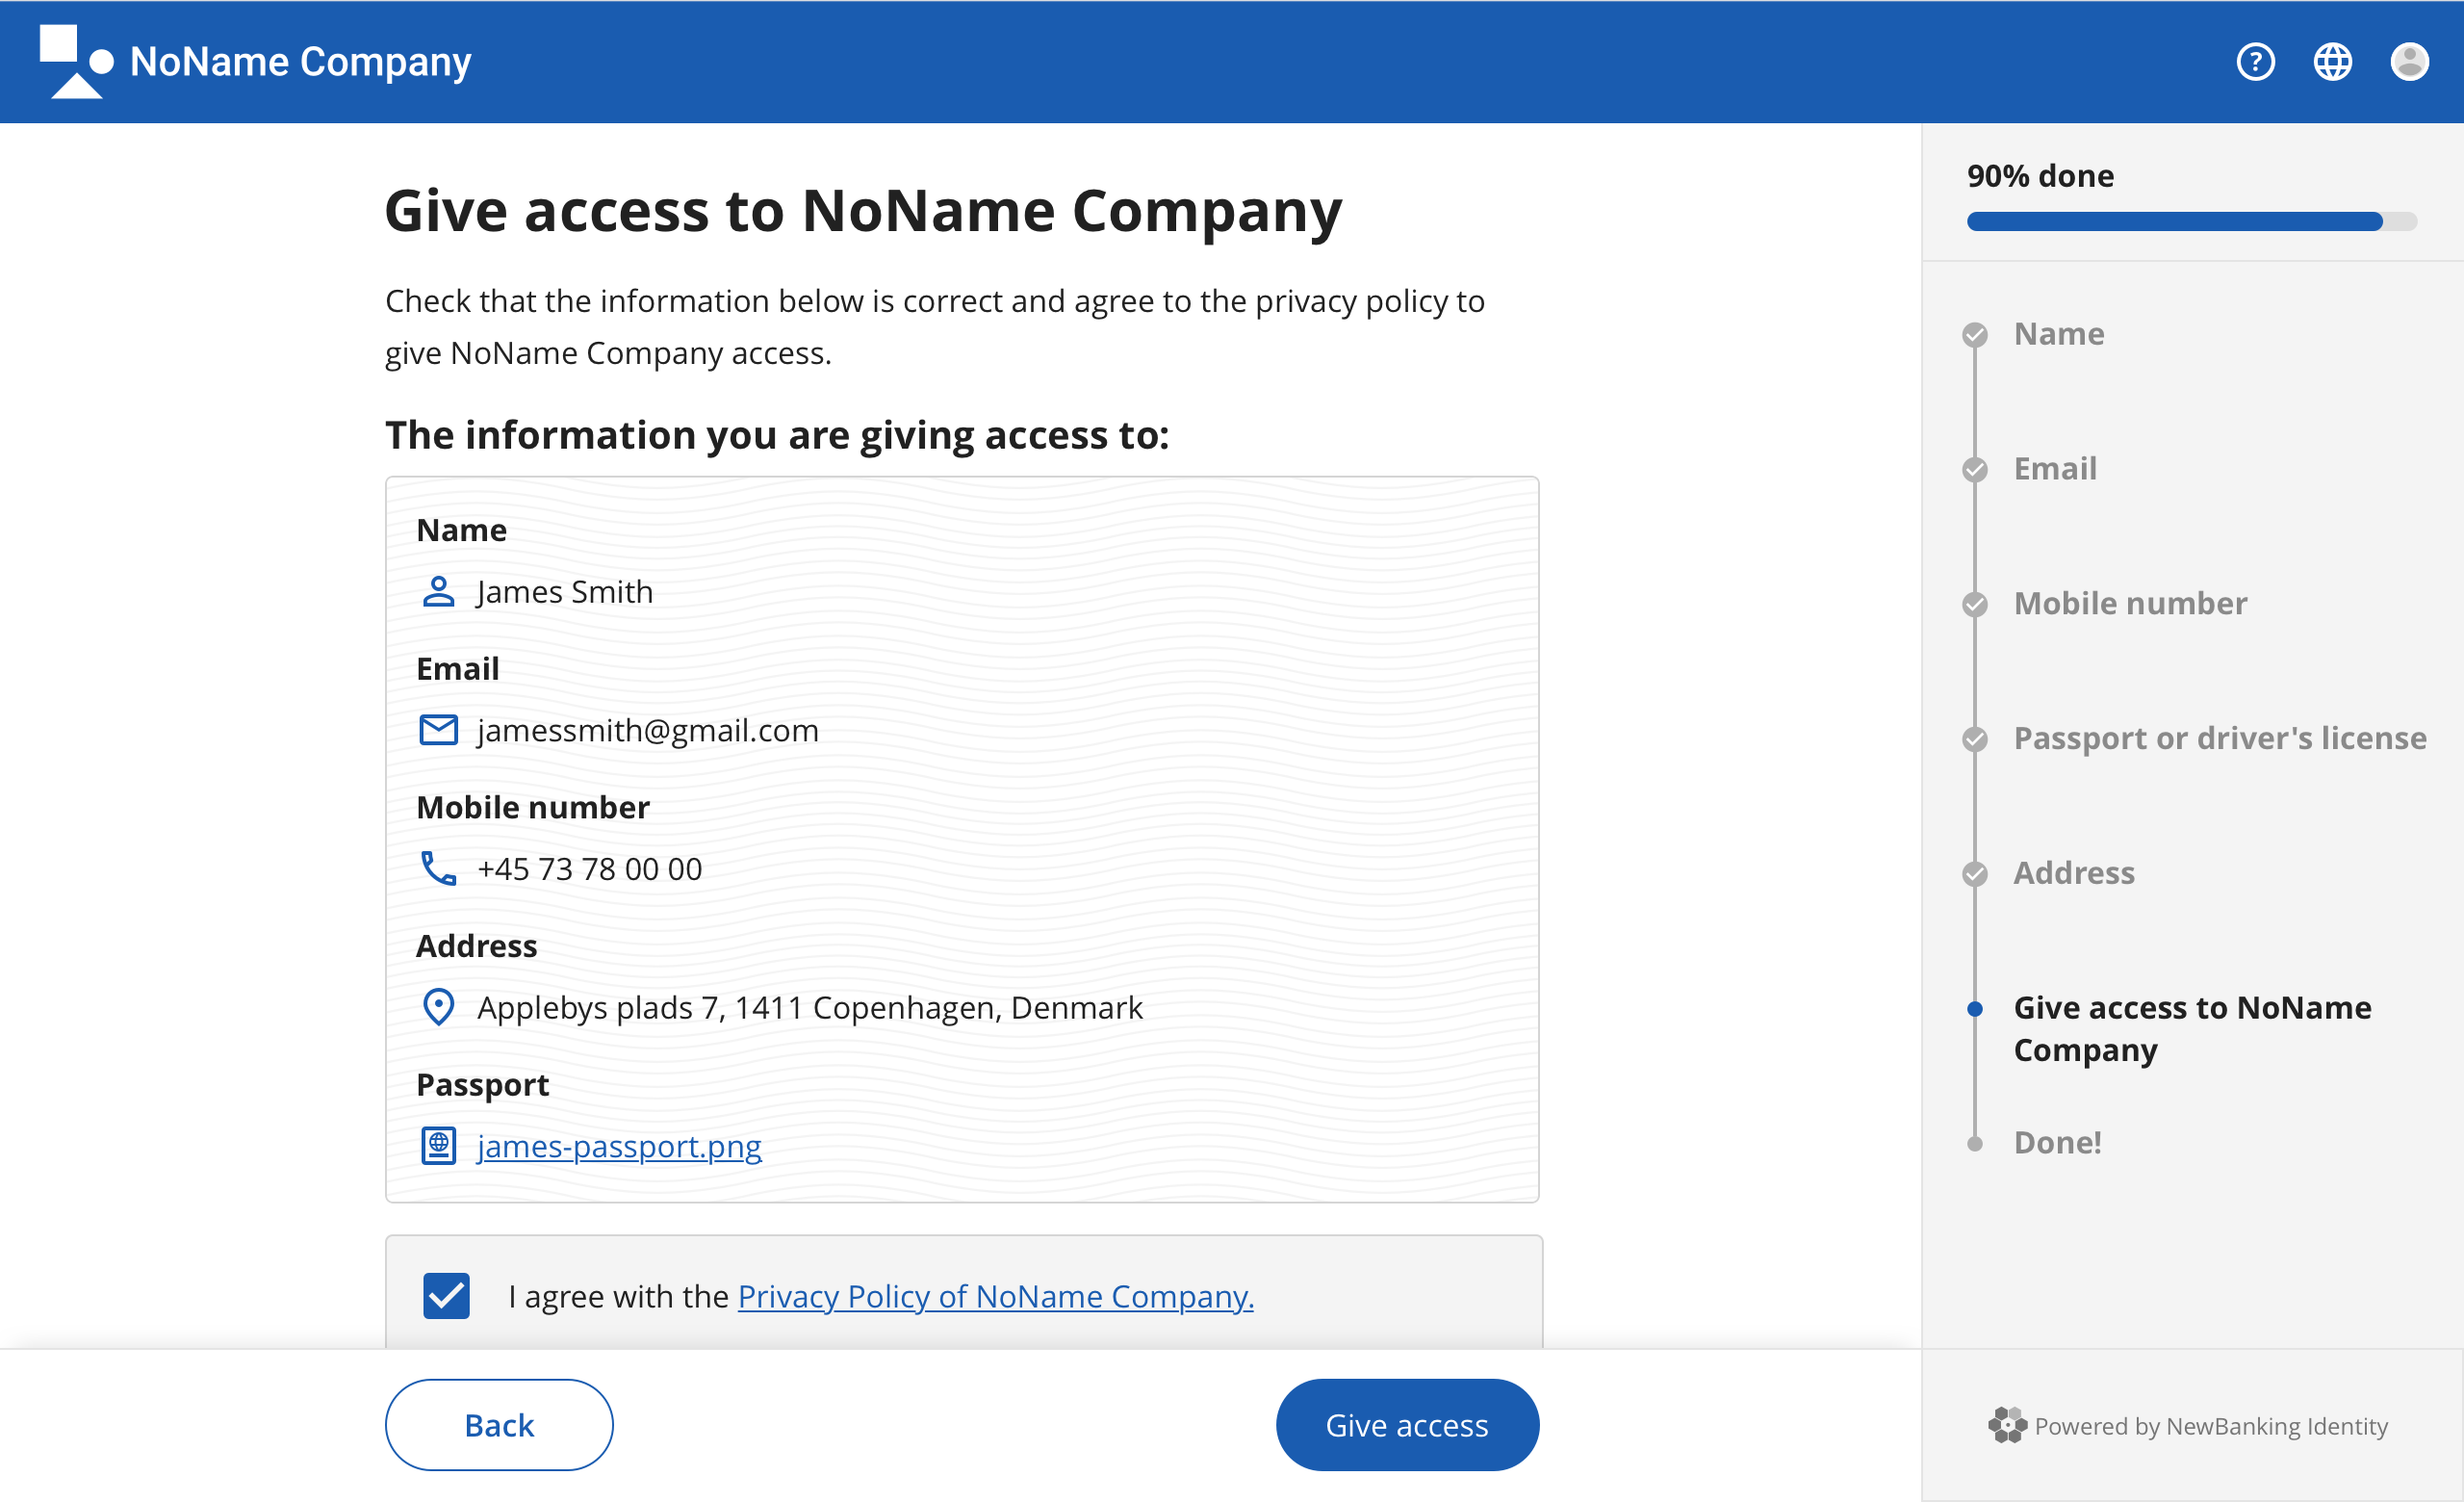The width and height of the screenshot is (2464, 1502).
Task: Click the person icon beside James Smith
Action: pyautogui.click(x=438, y=592)
